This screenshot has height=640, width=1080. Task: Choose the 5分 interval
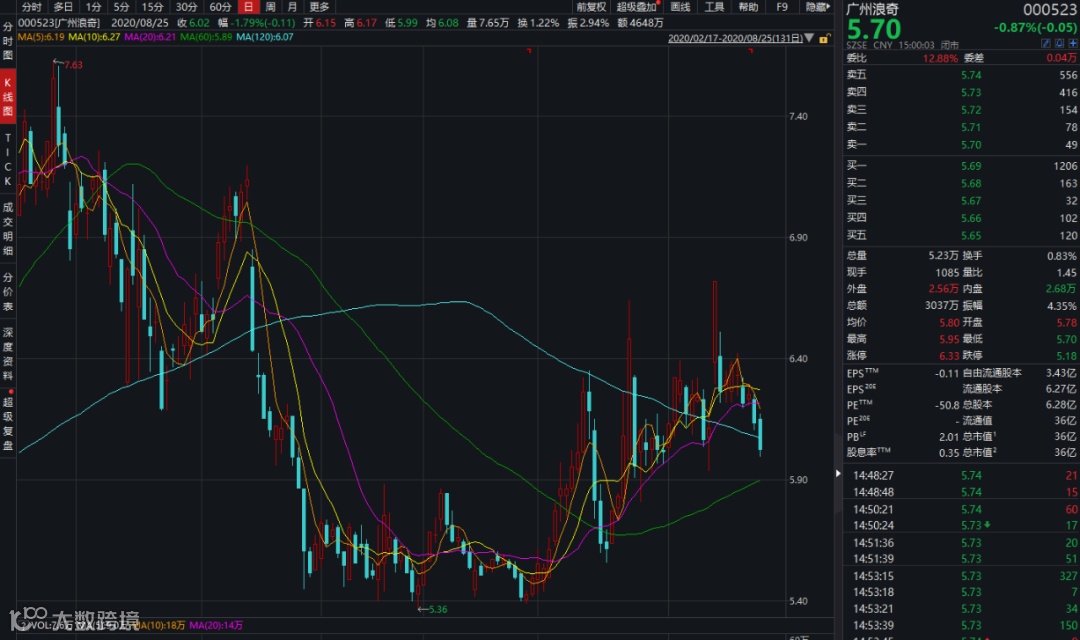(x=121, y=6)
